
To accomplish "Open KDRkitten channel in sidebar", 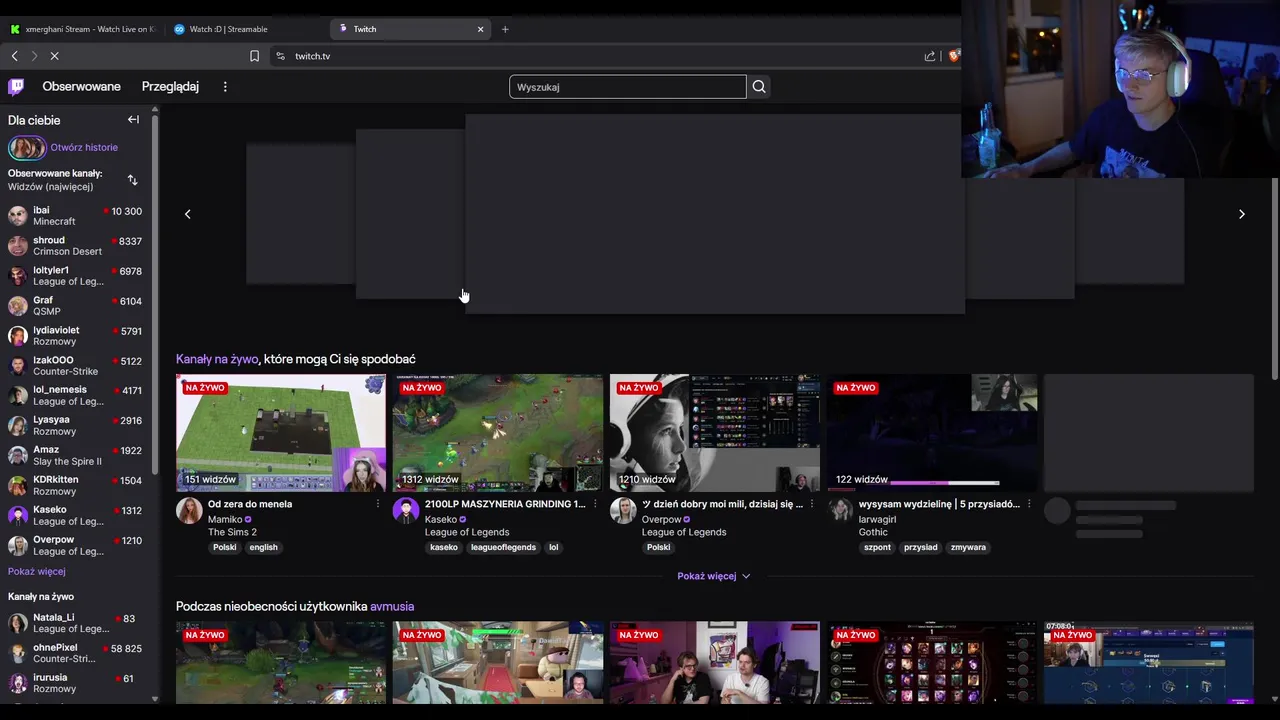I will (x=76, y=485).
